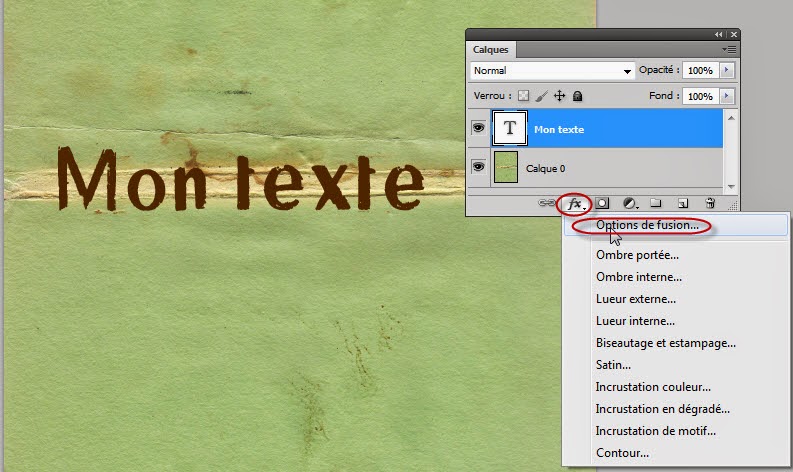
Task: Select the Mon texte layer name
Action: pyautogui.click(x=559, y=130)
